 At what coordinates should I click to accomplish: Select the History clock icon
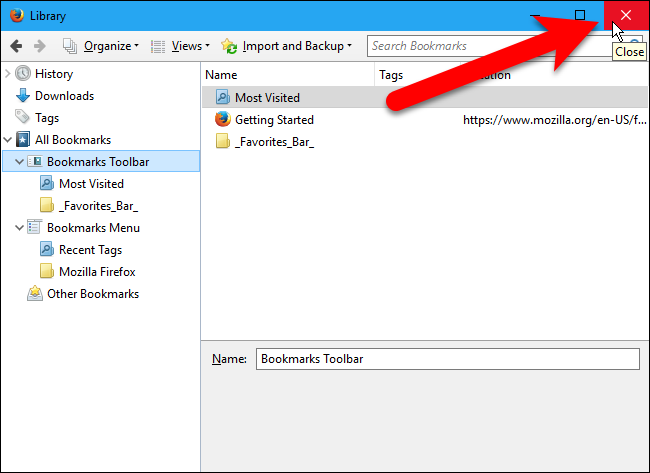pos(23,74)
